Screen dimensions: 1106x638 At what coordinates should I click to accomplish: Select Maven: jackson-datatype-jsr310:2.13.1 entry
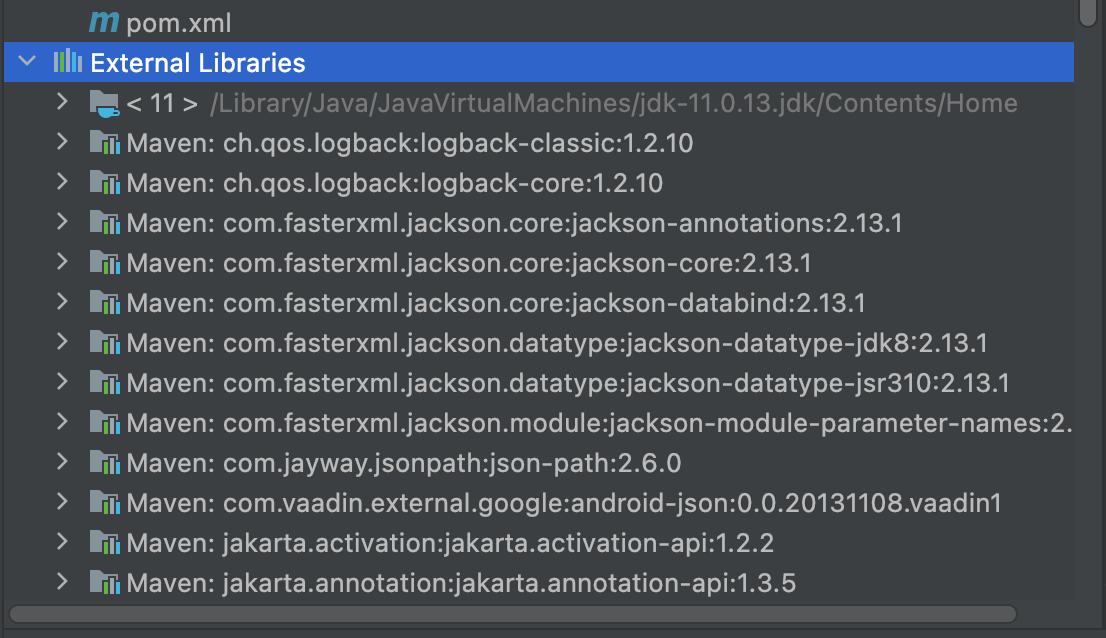point(568,383)
